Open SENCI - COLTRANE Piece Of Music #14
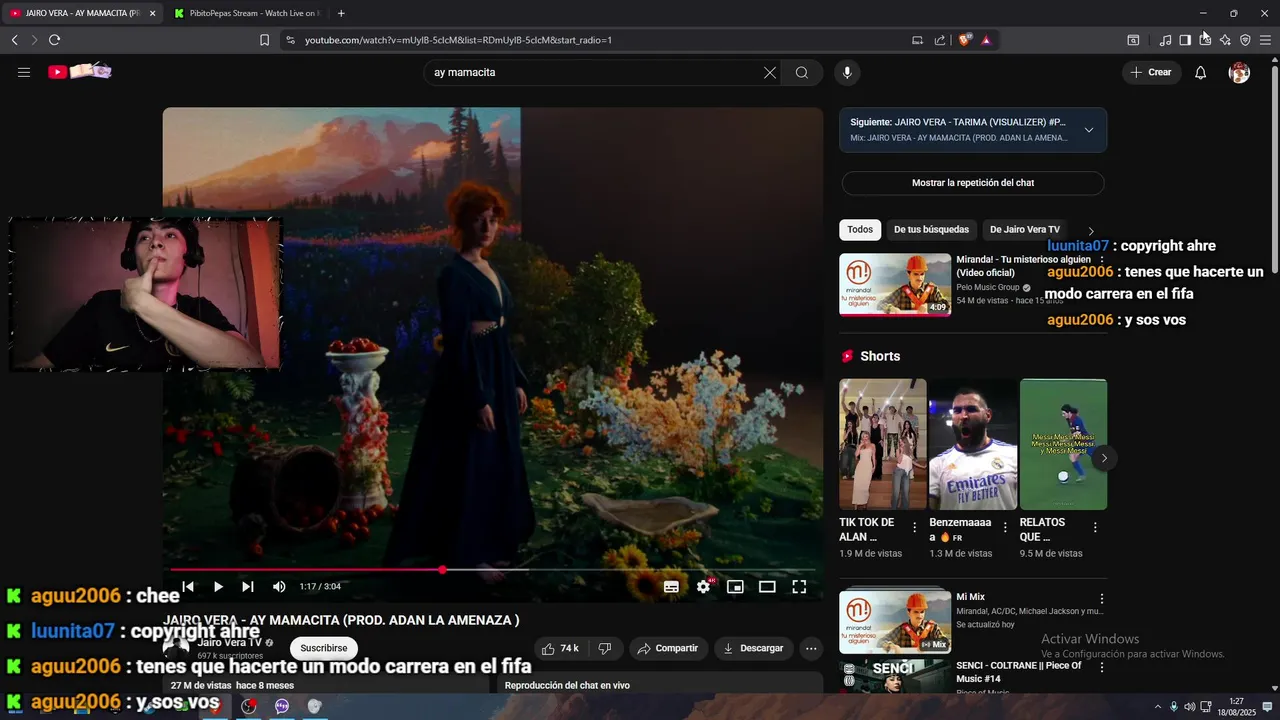1280x720 pixels. [1019, 672]
